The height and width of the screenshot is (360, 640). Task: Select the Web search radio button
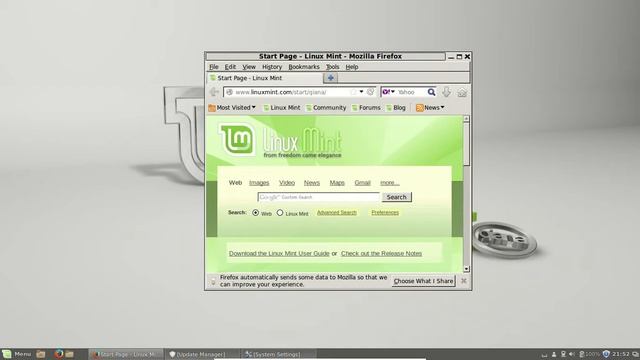coord(256,213)
